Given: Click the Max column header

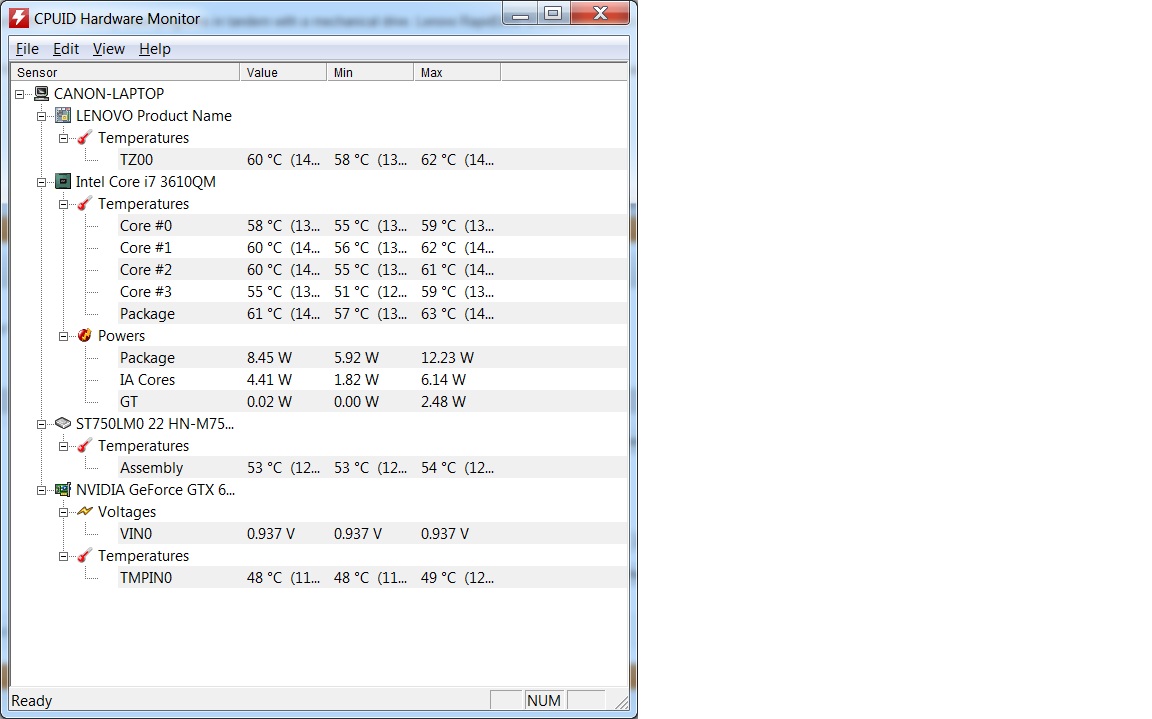Looking at the screenshot, I should click(457, 72).
